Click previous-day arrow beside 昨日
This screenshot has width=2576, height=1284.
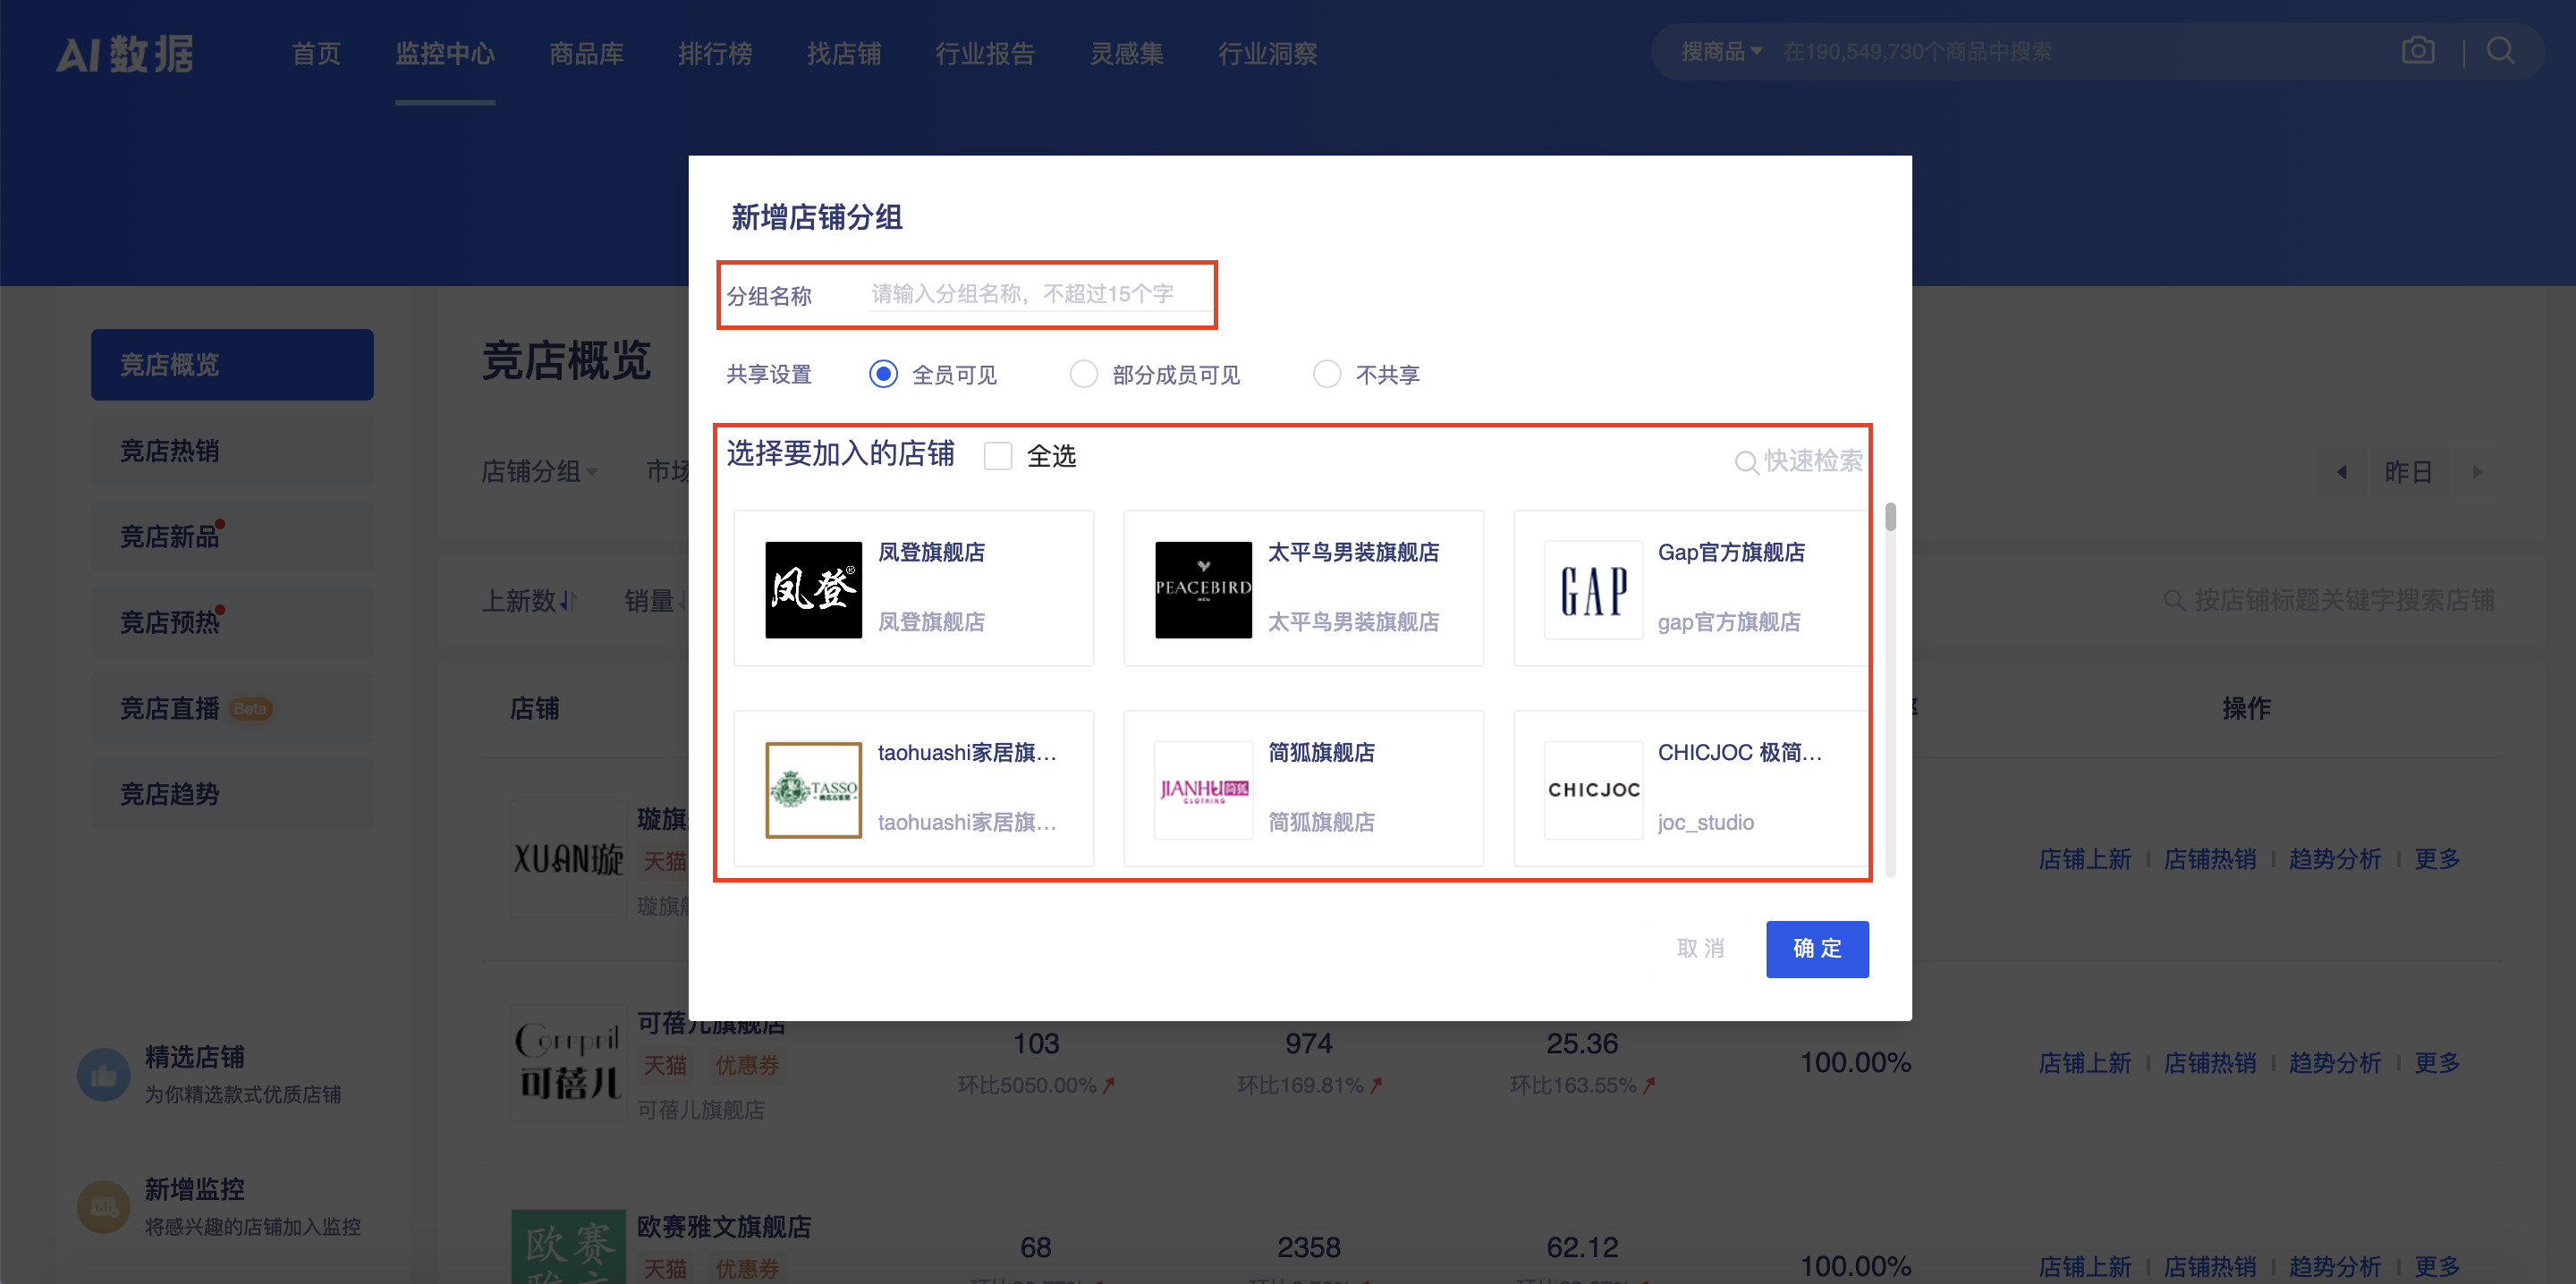click(2341, 472)
